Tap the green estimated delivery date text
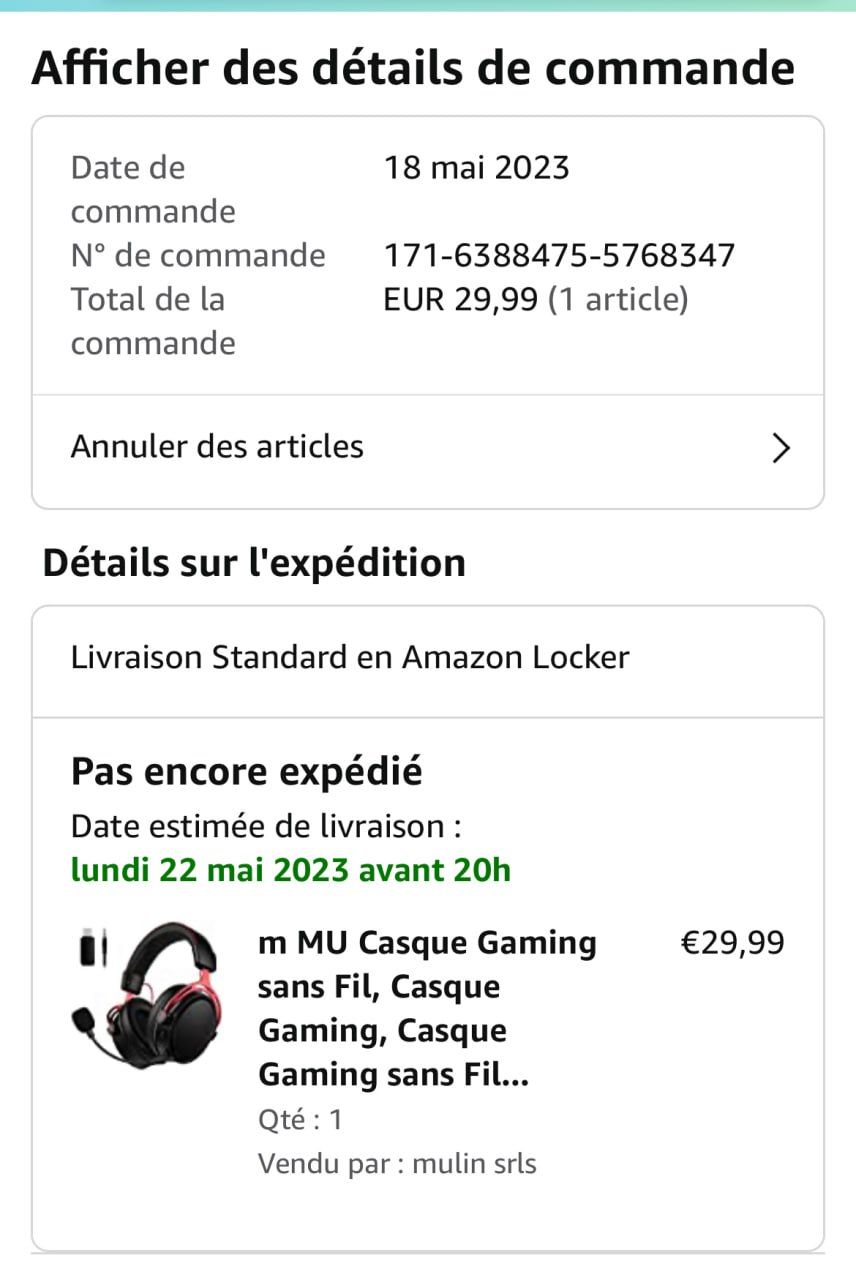The image size is (856, 1280). pos(290,870)
